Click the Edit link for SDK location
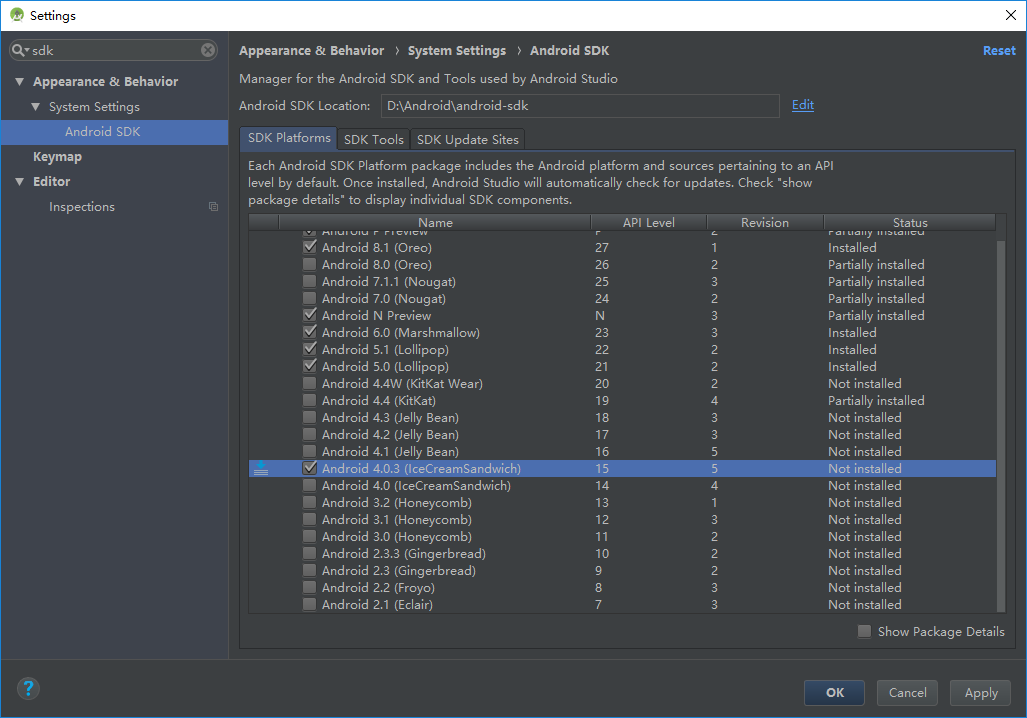 click(x=803, y=105)
